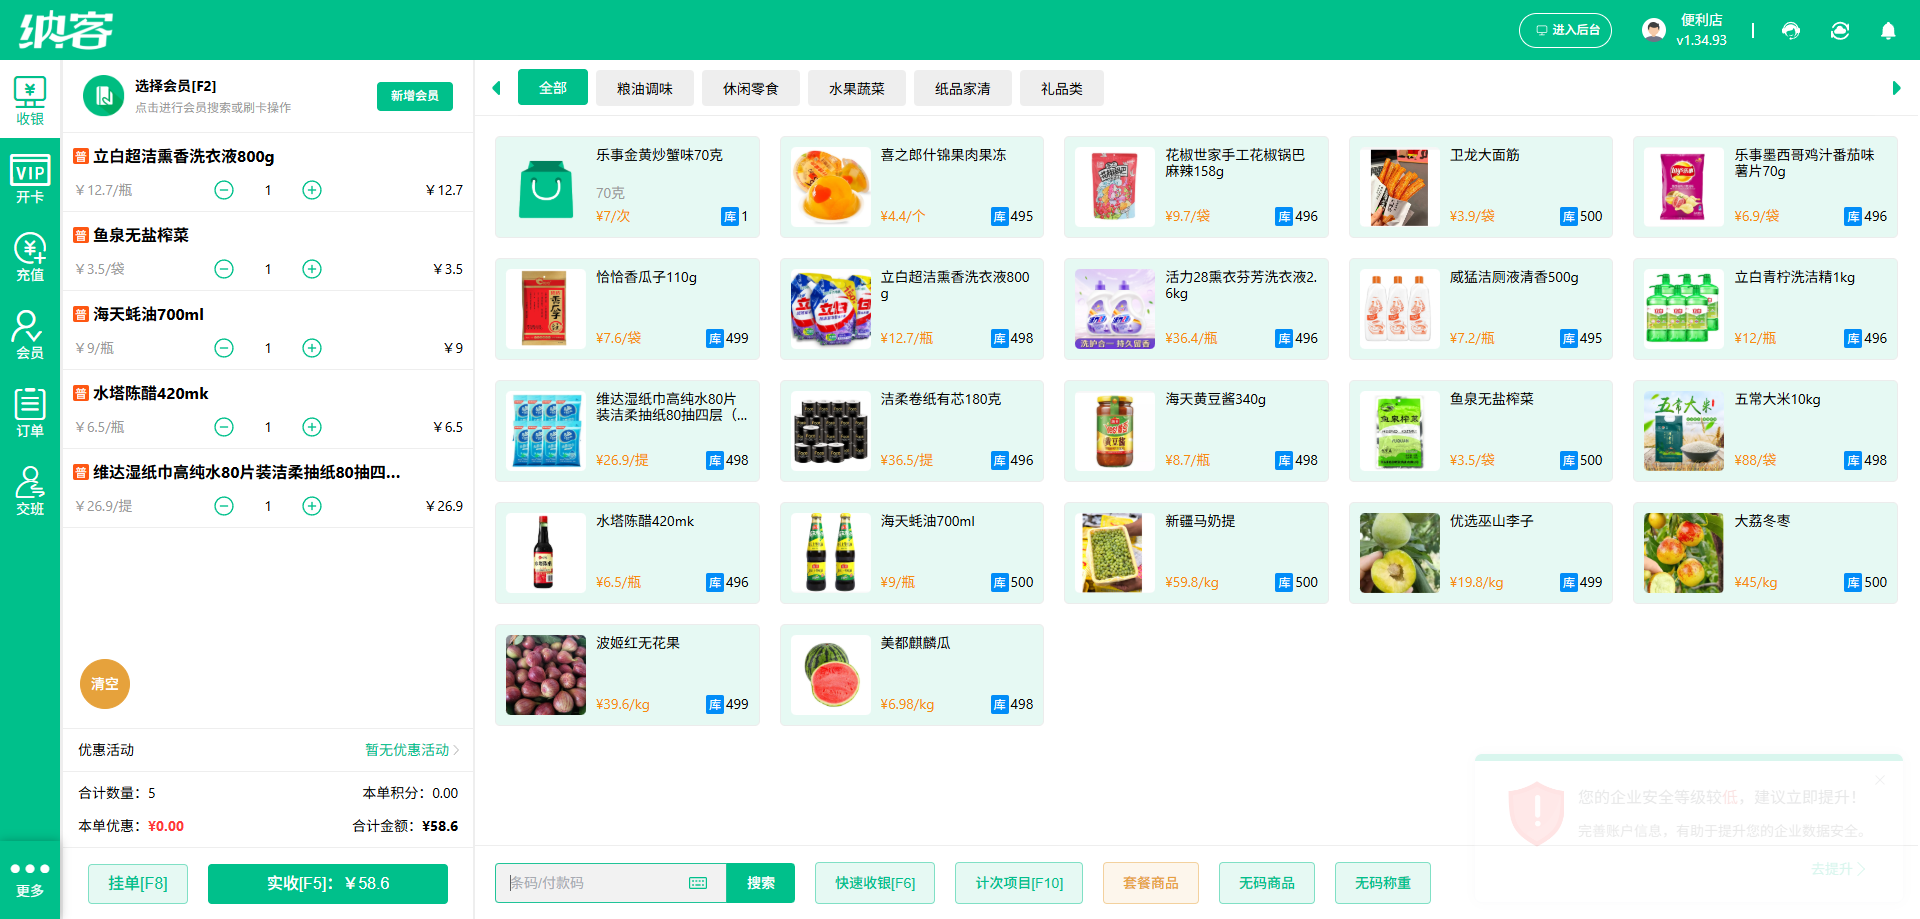Viewport: 1920px width, 919px height.
Task: Decrease quantity of 立白超洁熏香洗衣液800g
Action: 224,190
